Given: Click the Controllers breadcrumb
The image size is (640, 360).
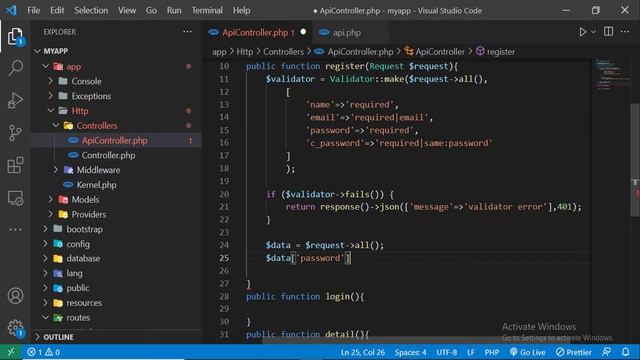Looking at the screenshot, I should pos(283,52).
